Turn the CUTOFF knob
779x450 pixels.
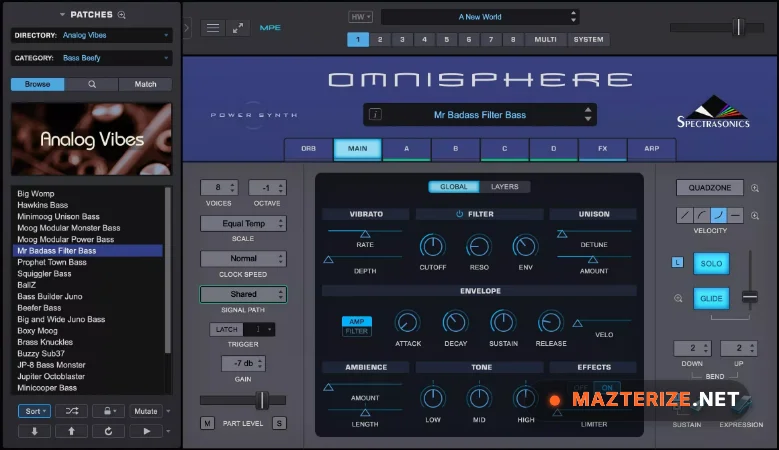click(x=432, y=246)
